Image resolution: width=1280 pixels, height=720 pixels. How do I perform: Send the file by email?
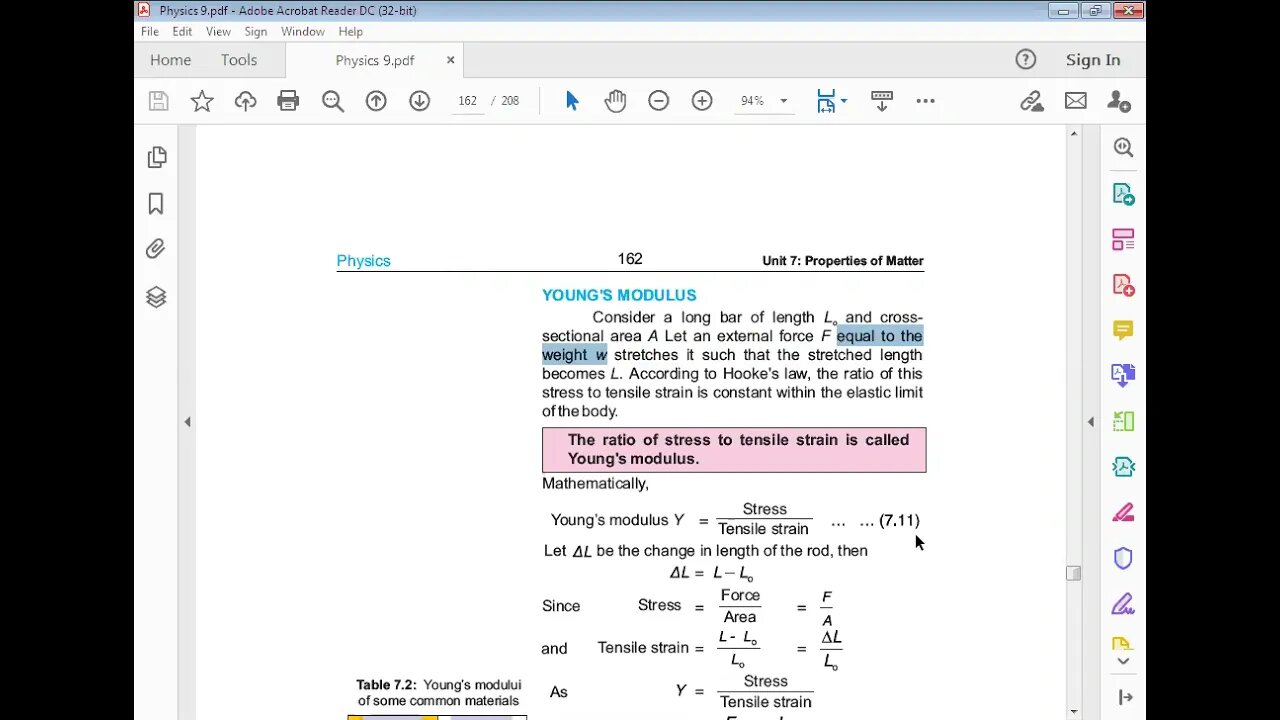pos(1076,101)
